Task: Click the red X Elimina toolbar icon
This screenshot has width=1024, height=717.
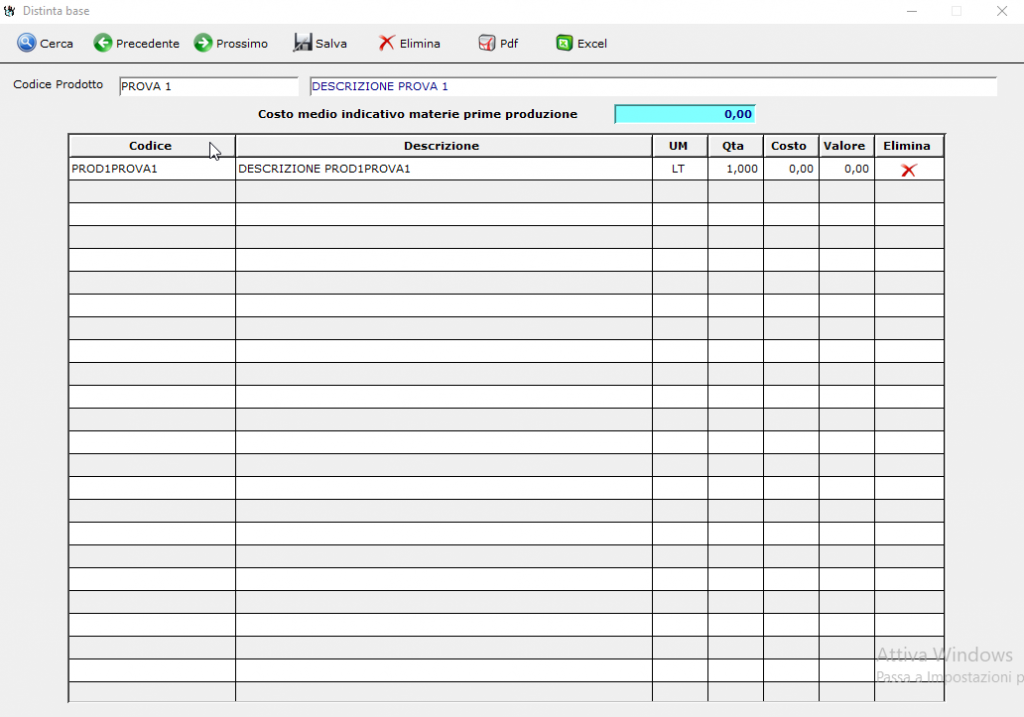Action: click(x=387, y=43)
